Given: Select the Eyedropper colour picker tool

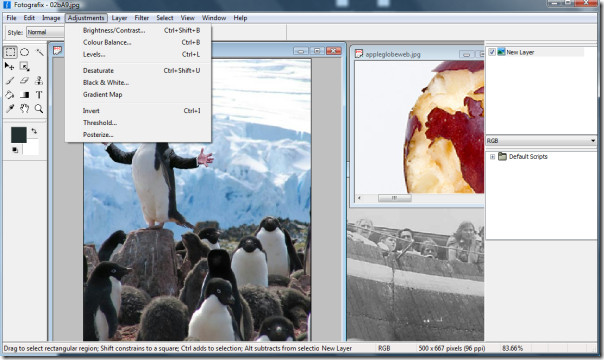Looking at the screenshot, I should point(10,109).
